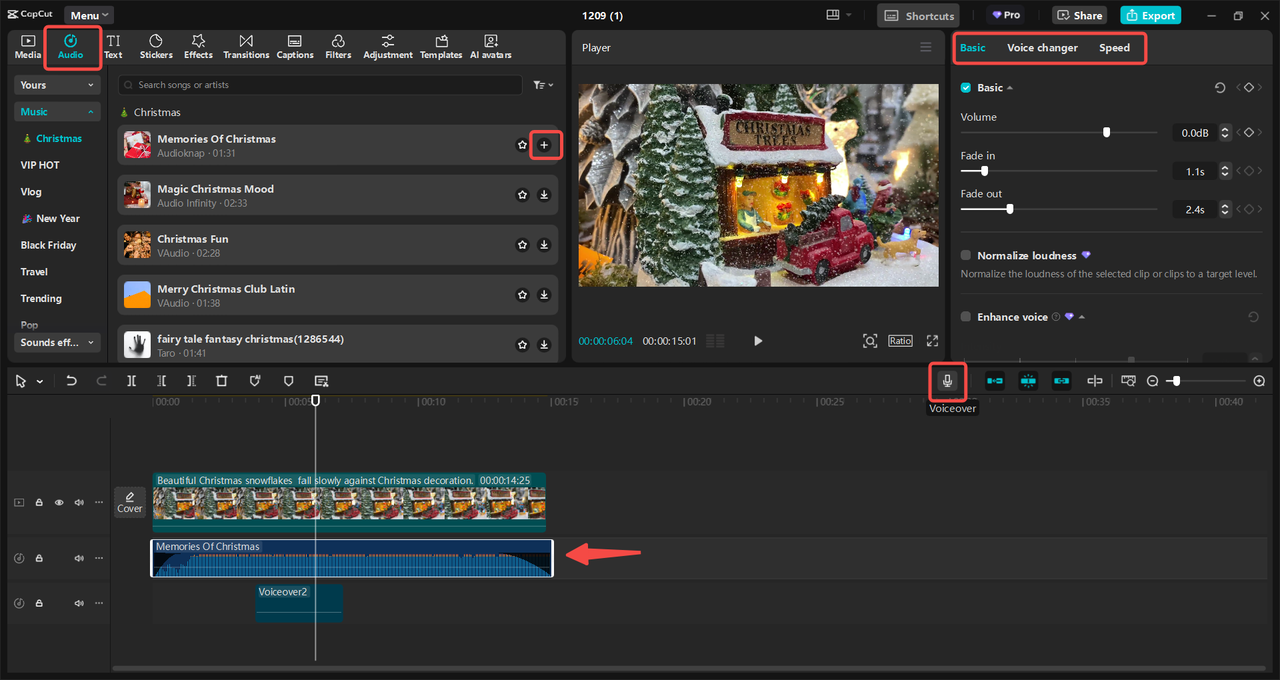
Task: Toggle the linkage button in timeline toolbar
Action: point(1061,381)
